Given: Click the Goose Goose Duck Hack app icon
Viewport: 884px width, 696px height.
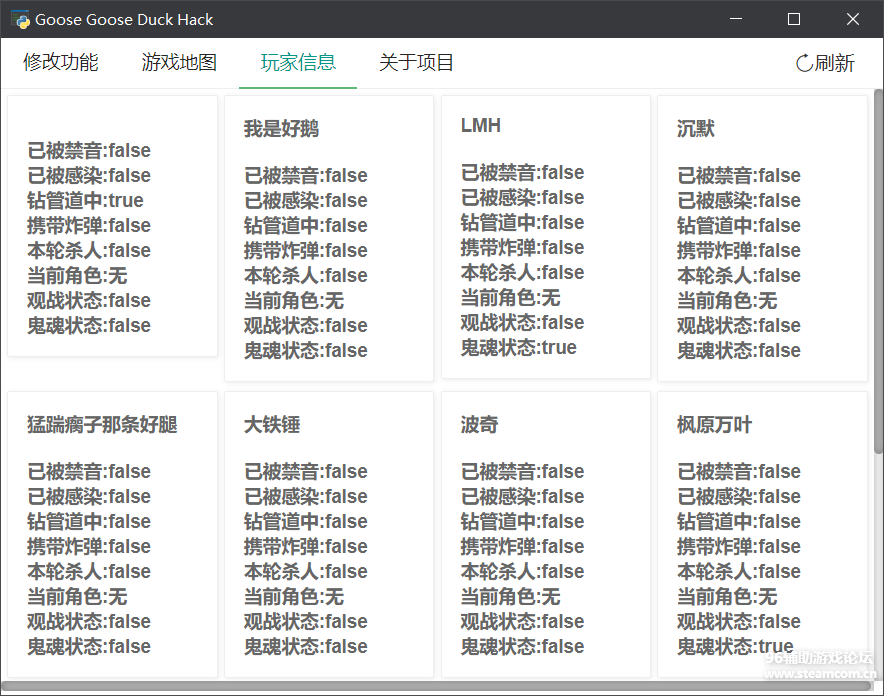Looking at the screenshot, I should 19,19.
